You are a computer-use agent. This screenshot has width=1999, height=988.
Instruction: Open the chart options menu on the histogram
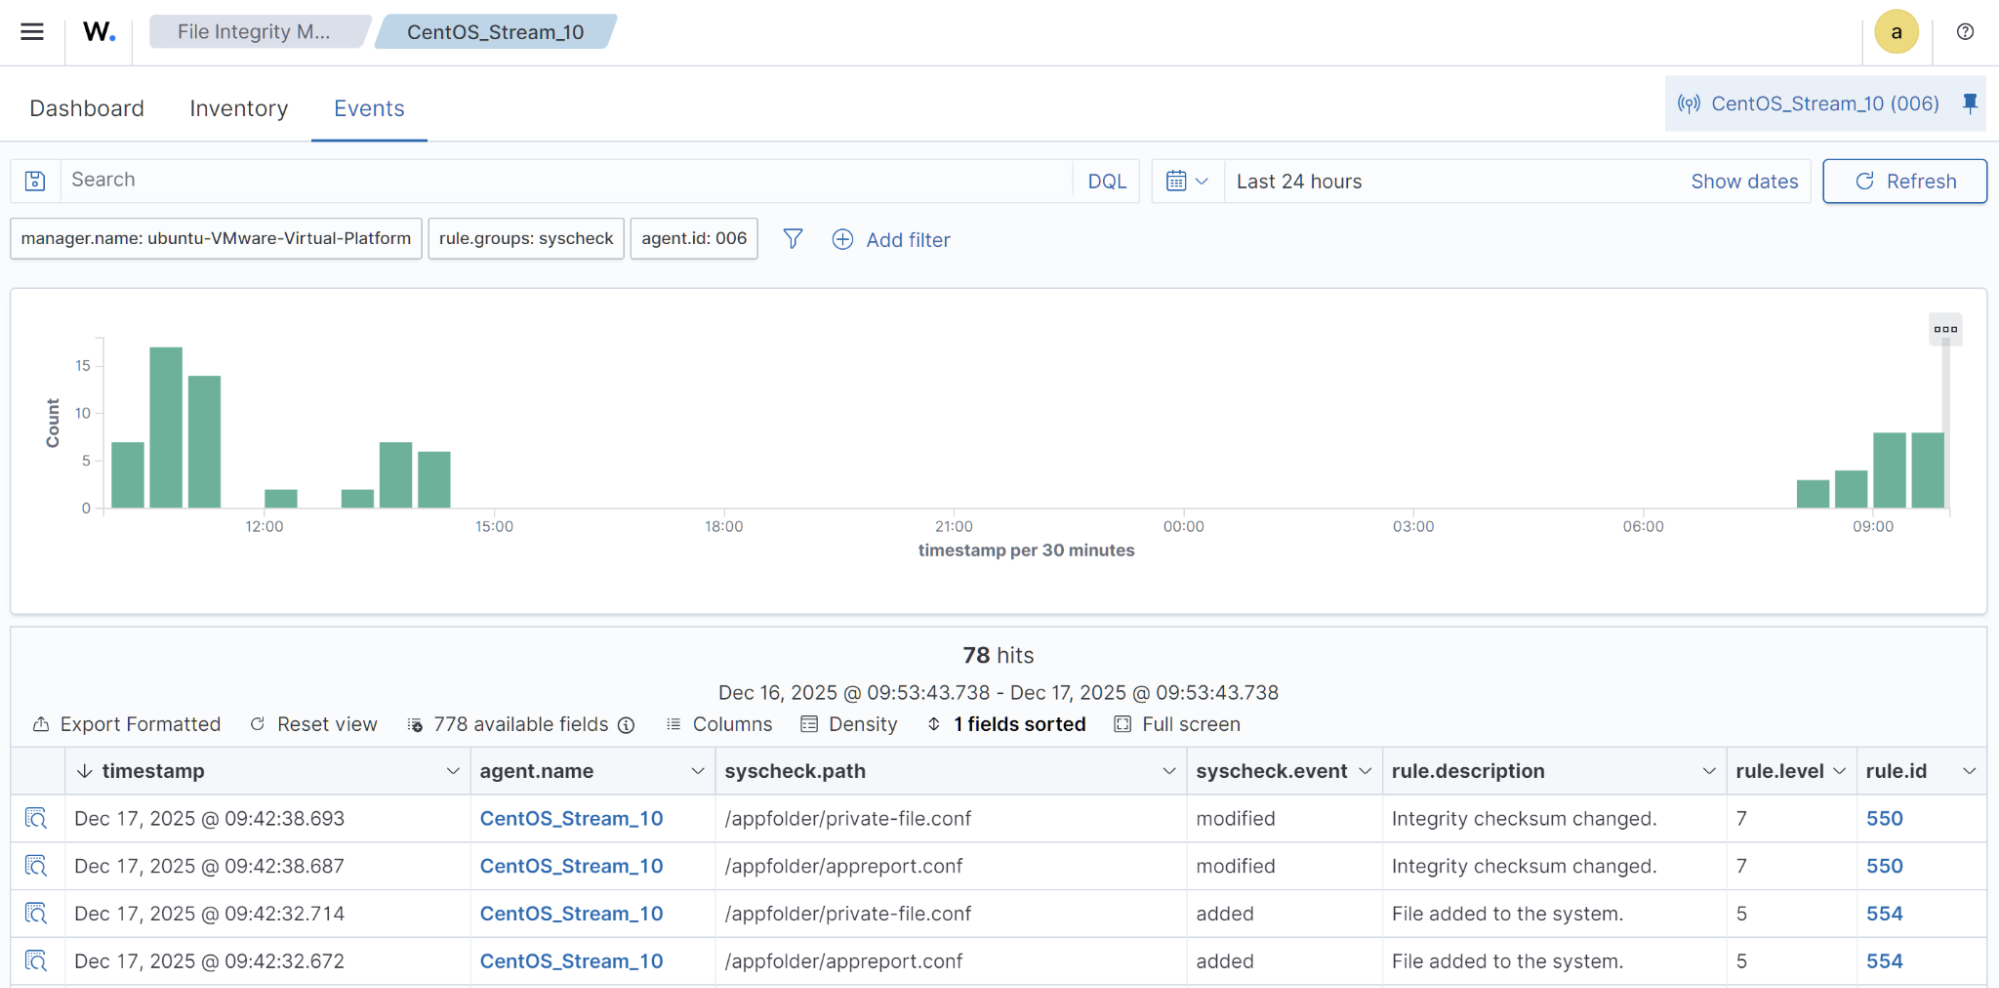[x=1945, y=328]
